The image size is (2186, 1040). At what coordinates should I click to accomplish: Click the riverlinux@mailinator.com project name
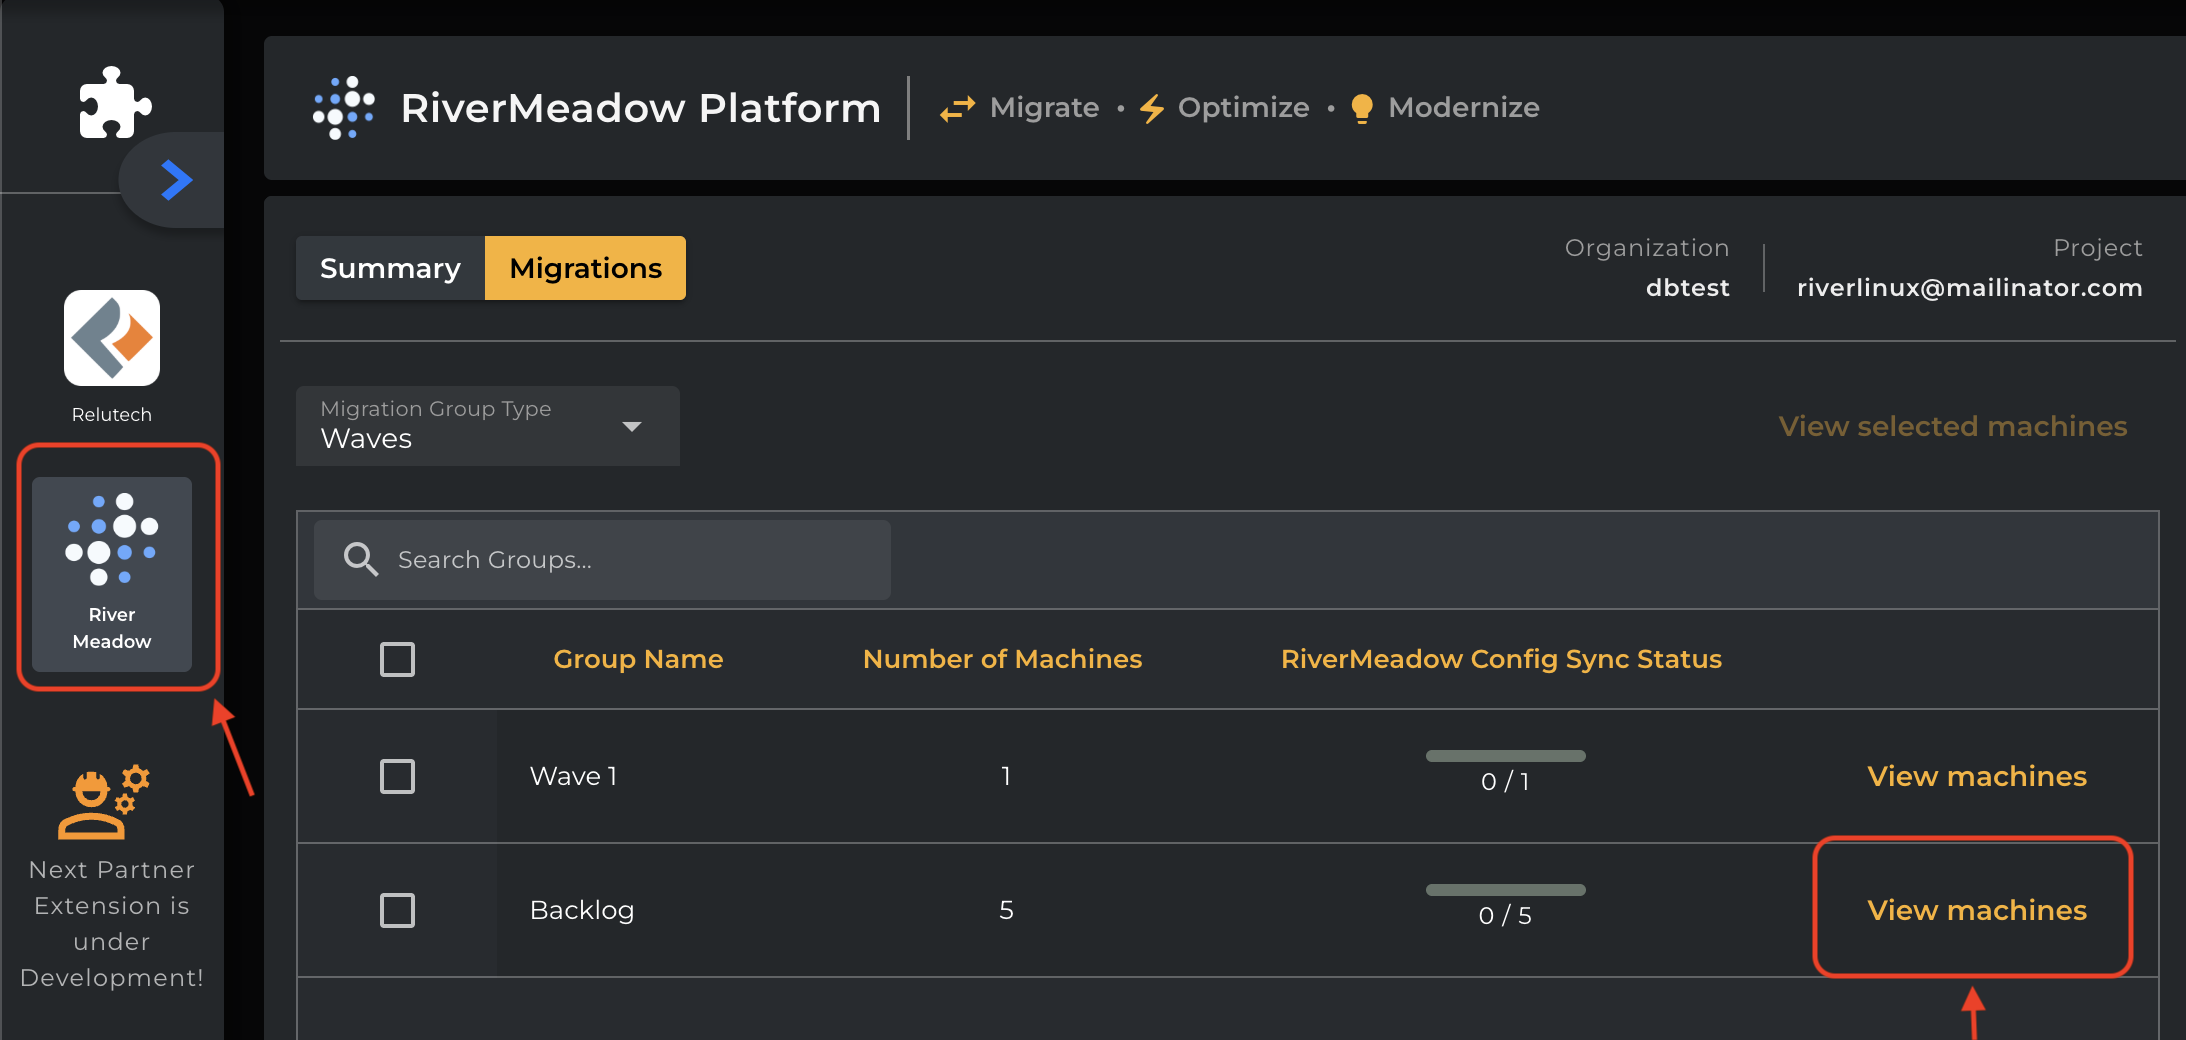click(1970, 288)
